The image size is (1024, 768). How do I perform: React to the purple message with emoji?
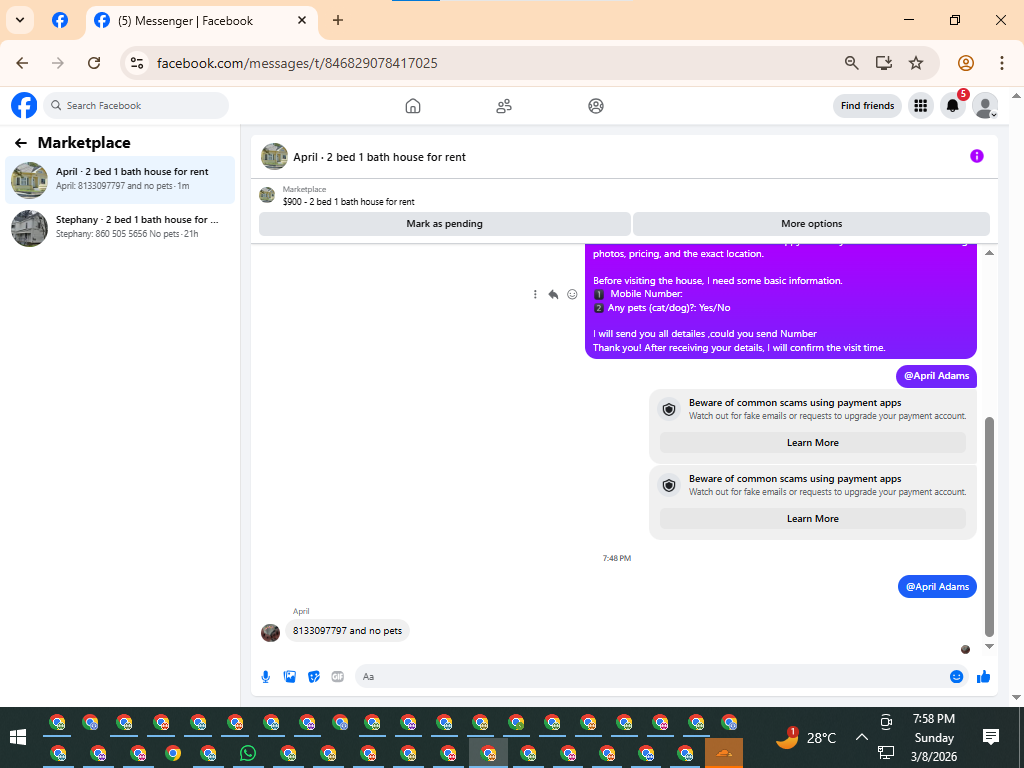pos(572,295)
